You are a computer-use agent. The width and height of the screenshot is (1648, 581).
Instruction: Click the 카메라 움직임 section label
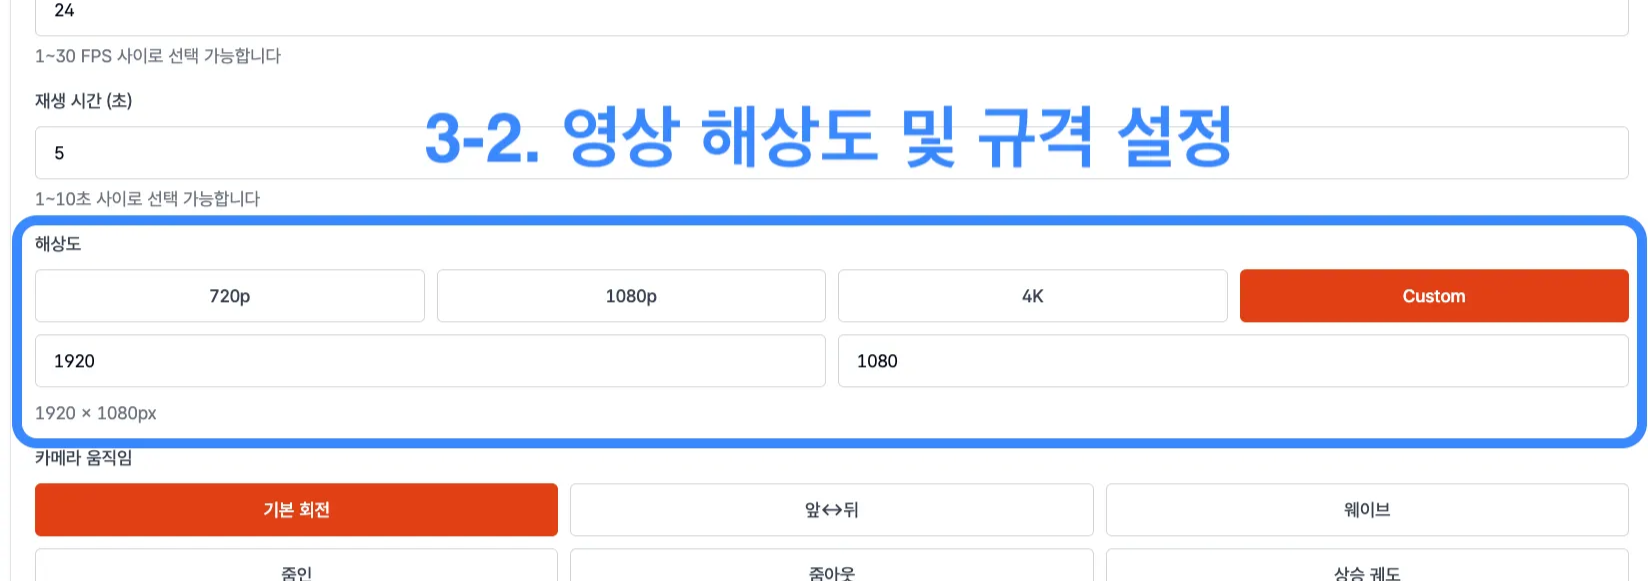click(84, 458)
